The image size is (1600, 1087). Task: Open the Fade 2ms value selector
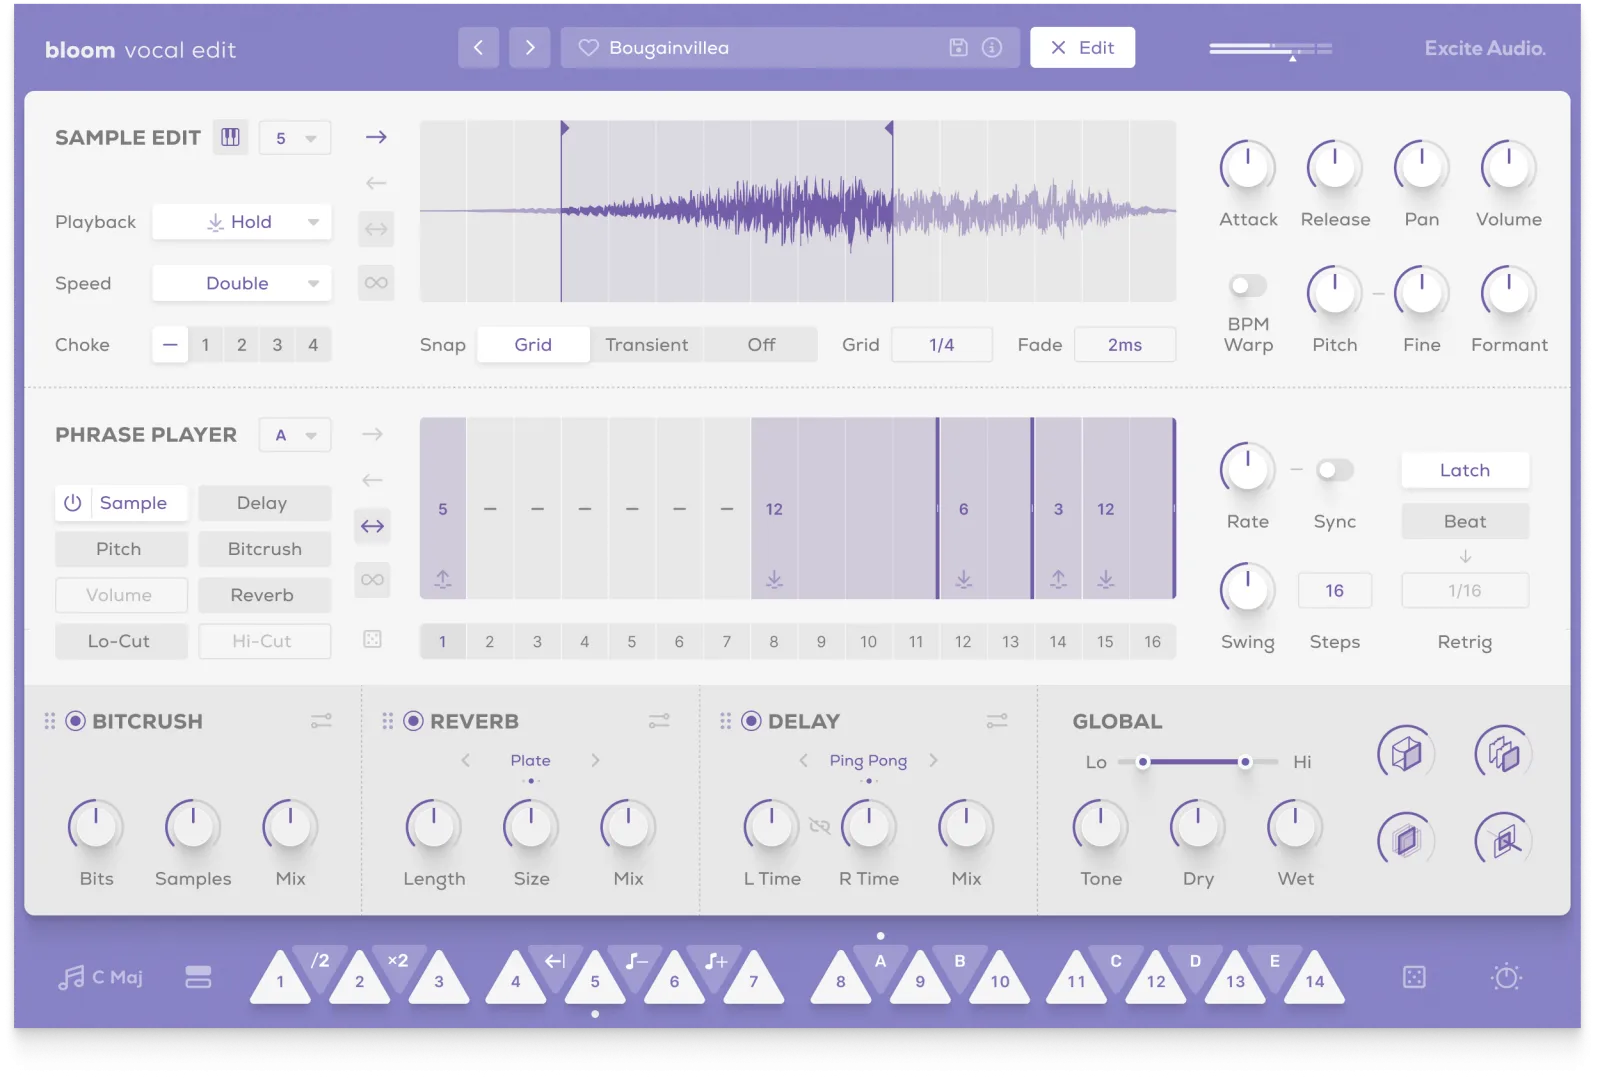1125,345
